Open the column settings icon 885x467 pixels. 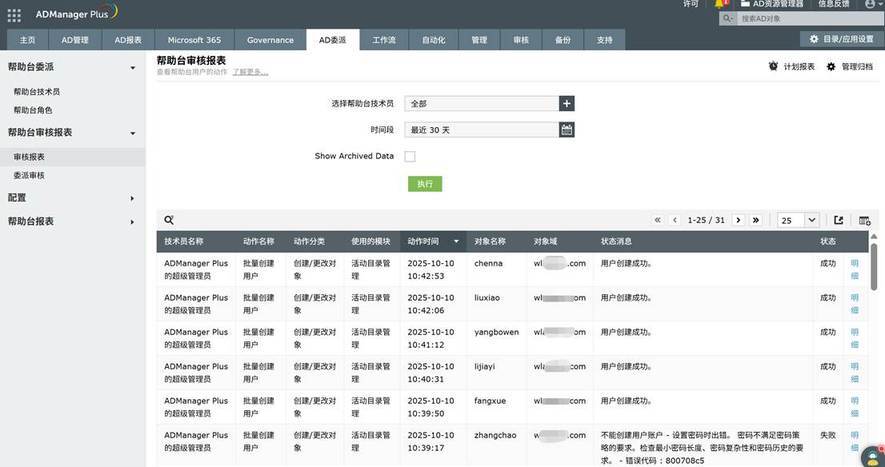[865, 220]
